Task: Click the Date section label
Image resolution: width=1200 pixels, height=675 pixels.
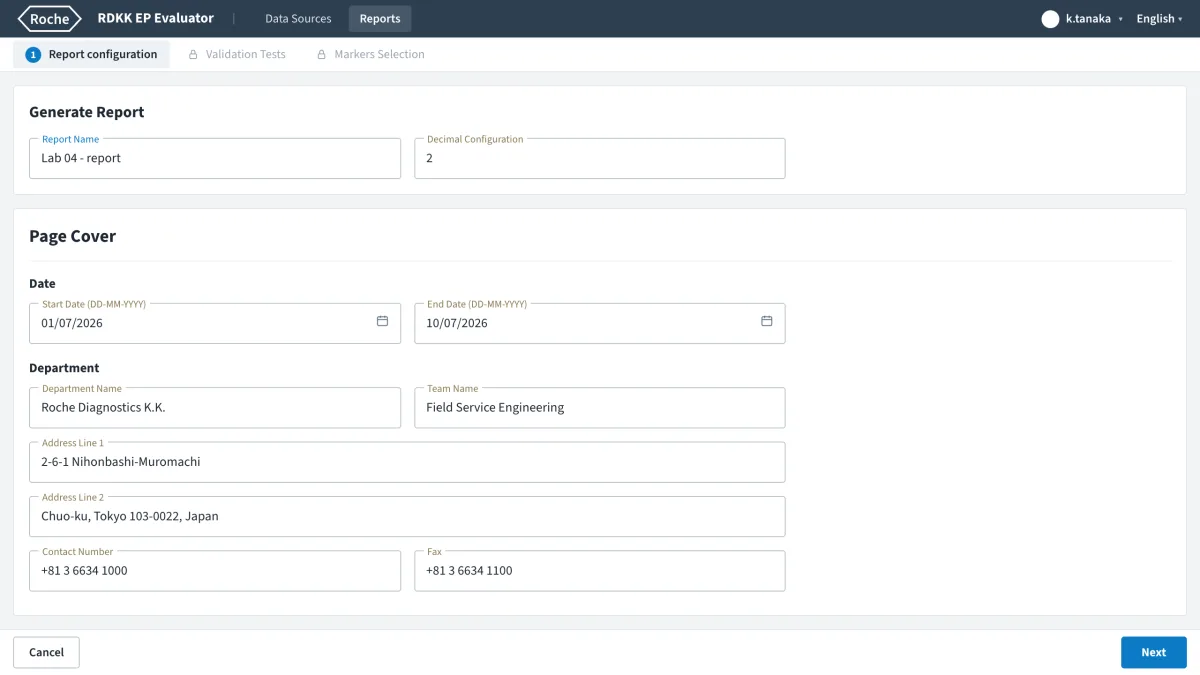Action: pos(43,284)
